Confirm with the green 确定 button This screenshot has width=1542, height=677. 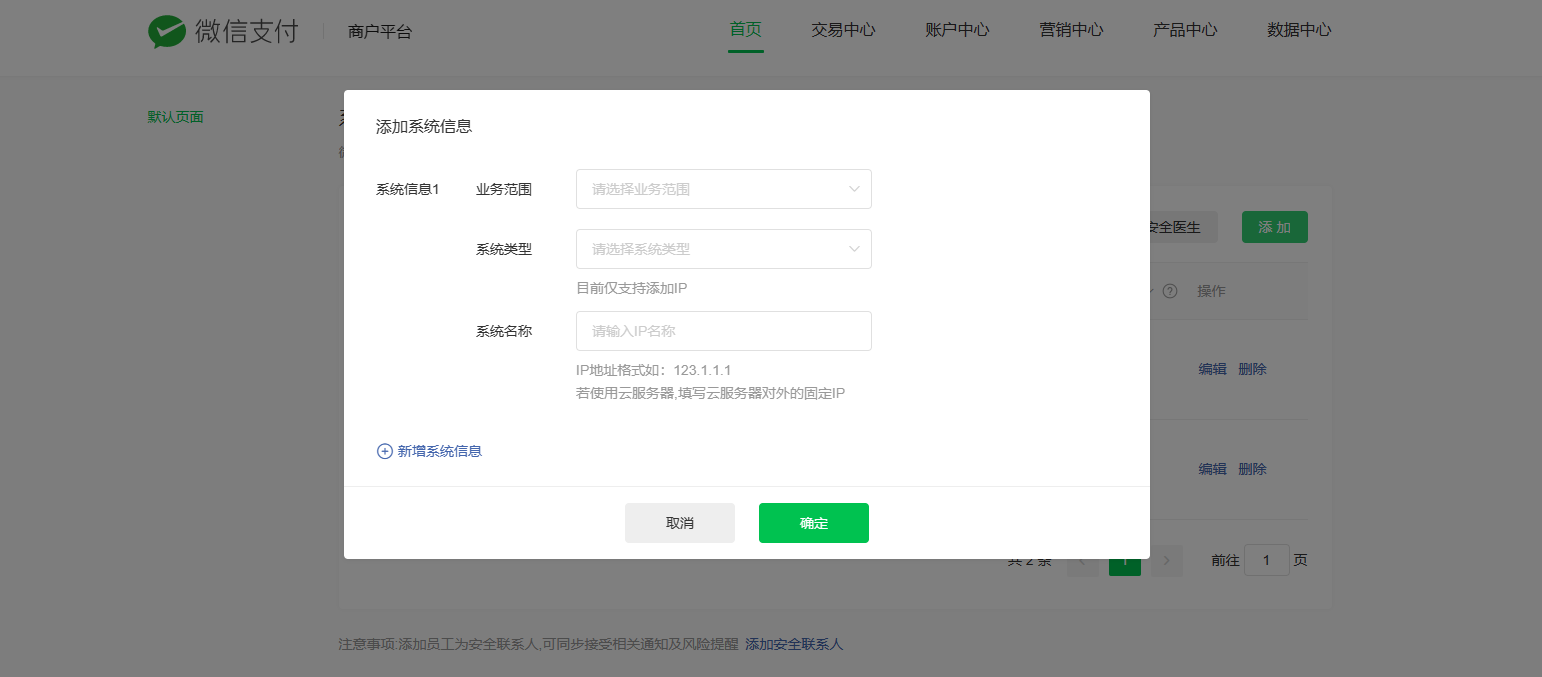813,523
